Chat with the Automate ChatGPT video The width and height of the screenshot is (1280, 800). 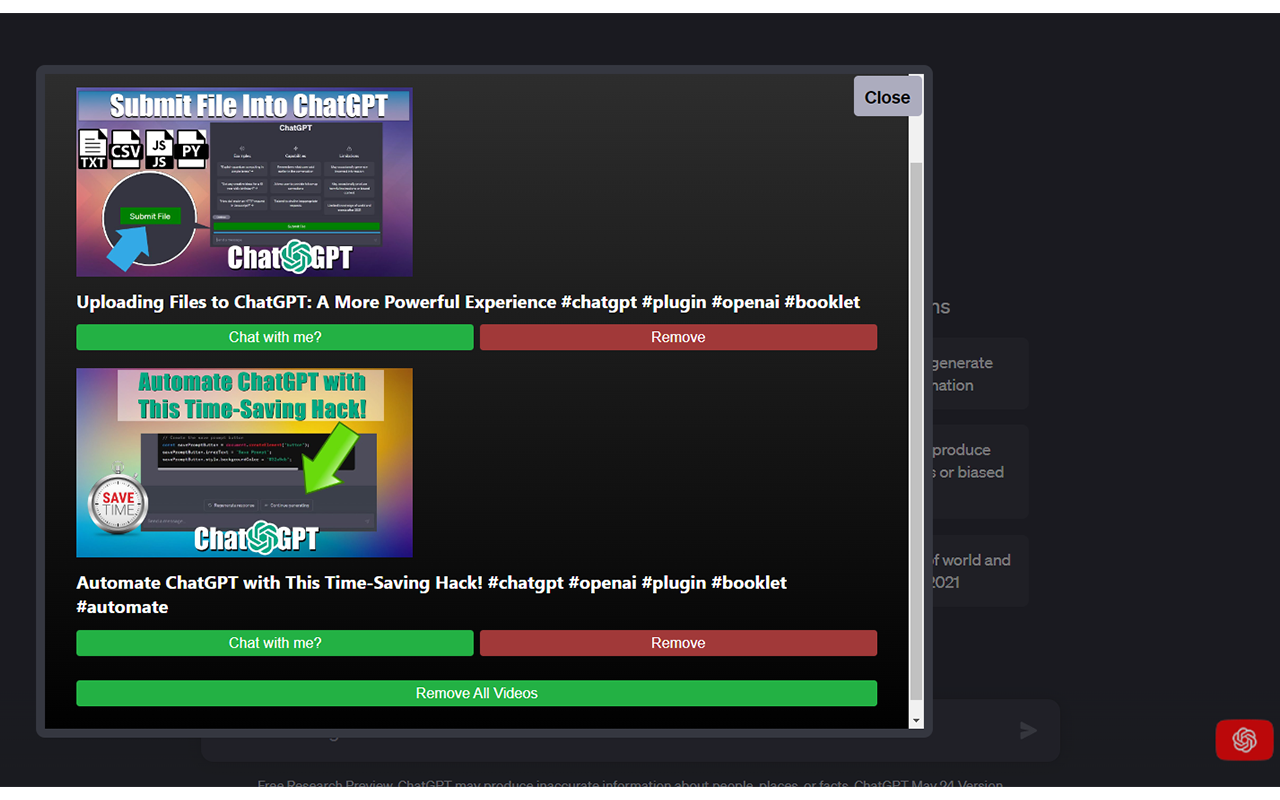(275, 643)
